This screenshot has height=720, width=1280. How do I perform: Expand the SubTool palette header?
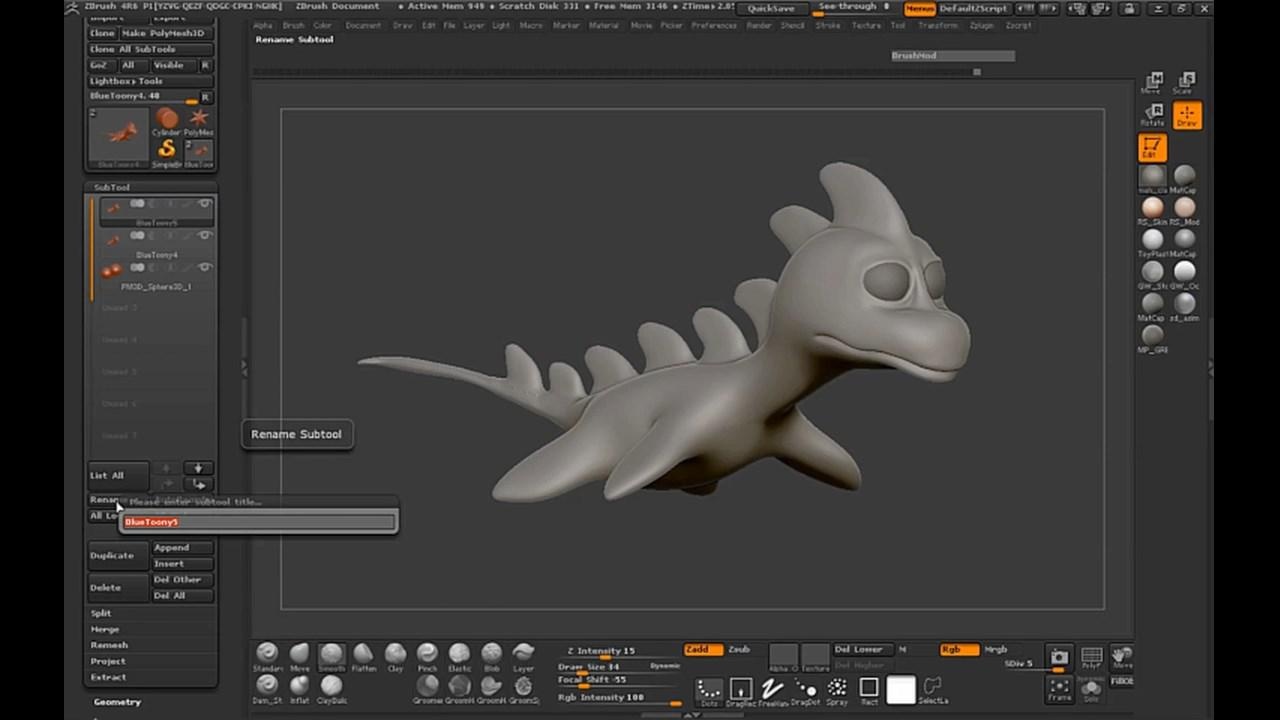point(112,187)
